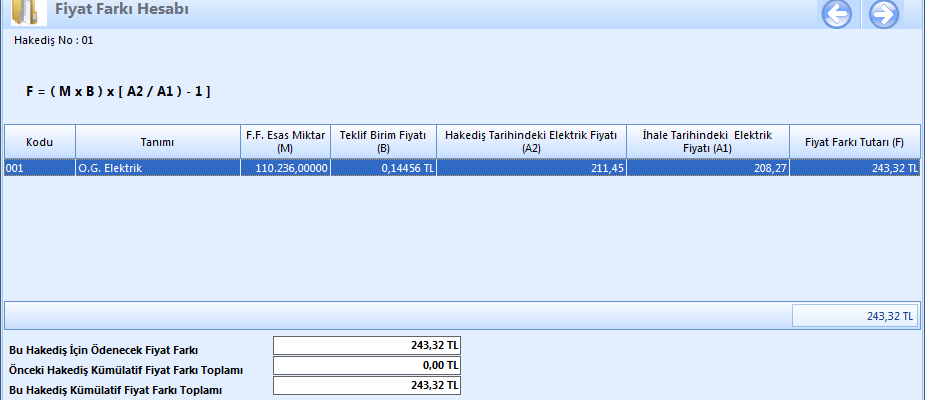The image size is (925, 400).
Task: Select the O.G. Elektrik row
Action: tap(157, 168)
